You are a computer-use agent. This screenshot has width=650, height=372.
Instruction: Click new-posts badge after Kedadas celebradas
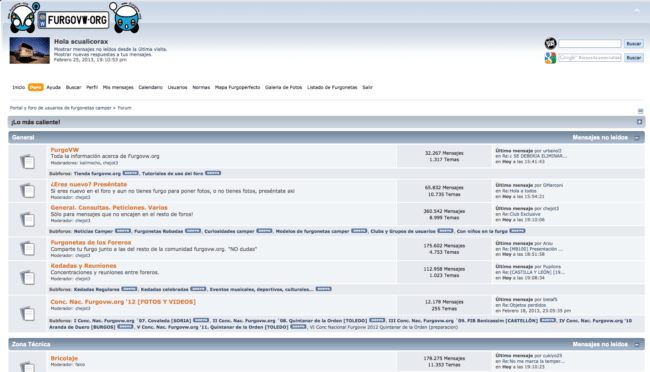[x=198, y=289]
